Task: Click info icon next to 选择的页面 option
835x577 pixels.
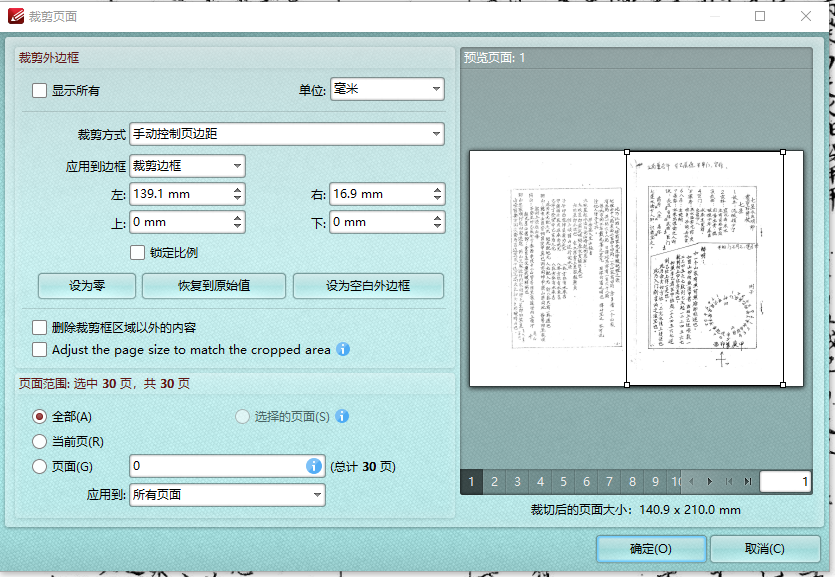Action: [341, 417]
